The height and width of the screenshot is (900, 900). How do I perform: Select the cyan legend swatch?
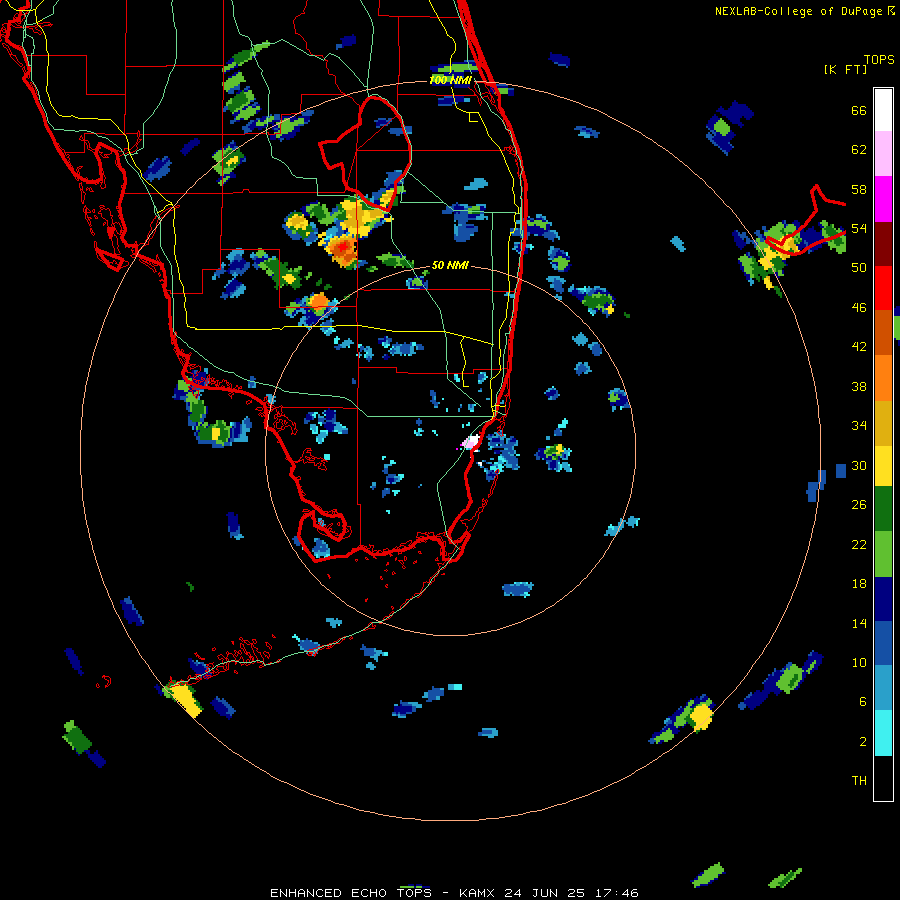(883, 733)
